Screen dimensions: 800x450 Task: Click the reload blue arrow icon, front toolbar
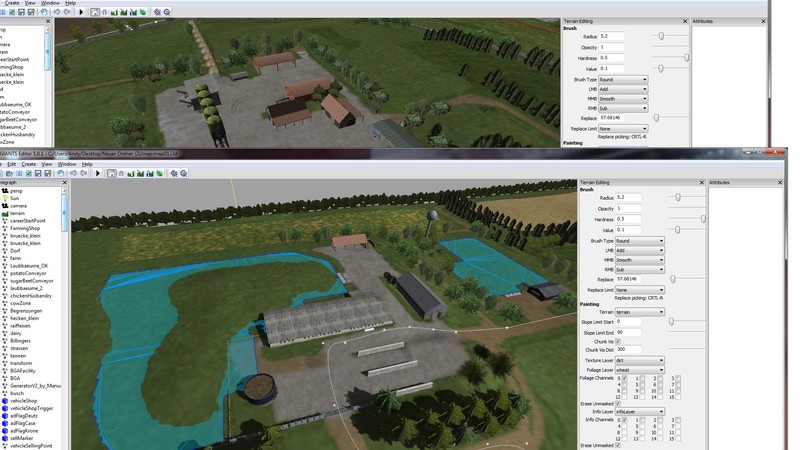tap(60, 173)
